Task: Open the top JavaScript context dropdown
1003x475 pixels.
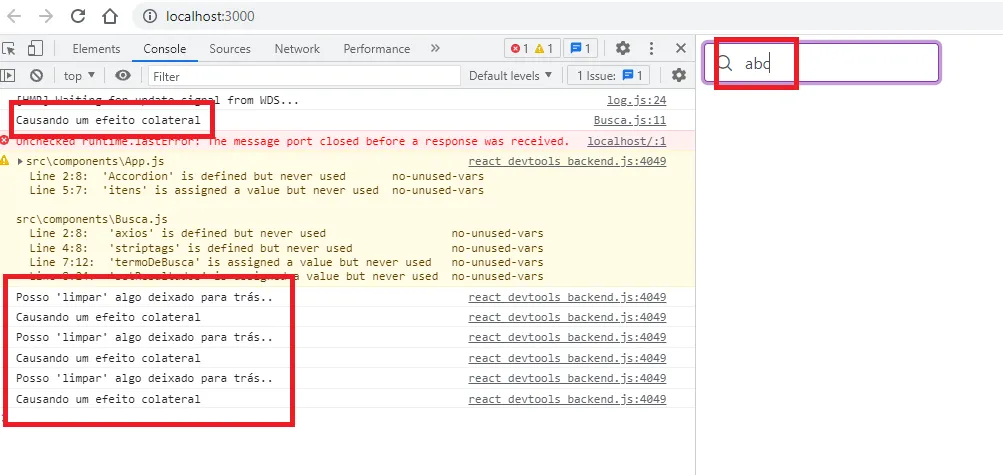Action: click(x=79, y=75)
